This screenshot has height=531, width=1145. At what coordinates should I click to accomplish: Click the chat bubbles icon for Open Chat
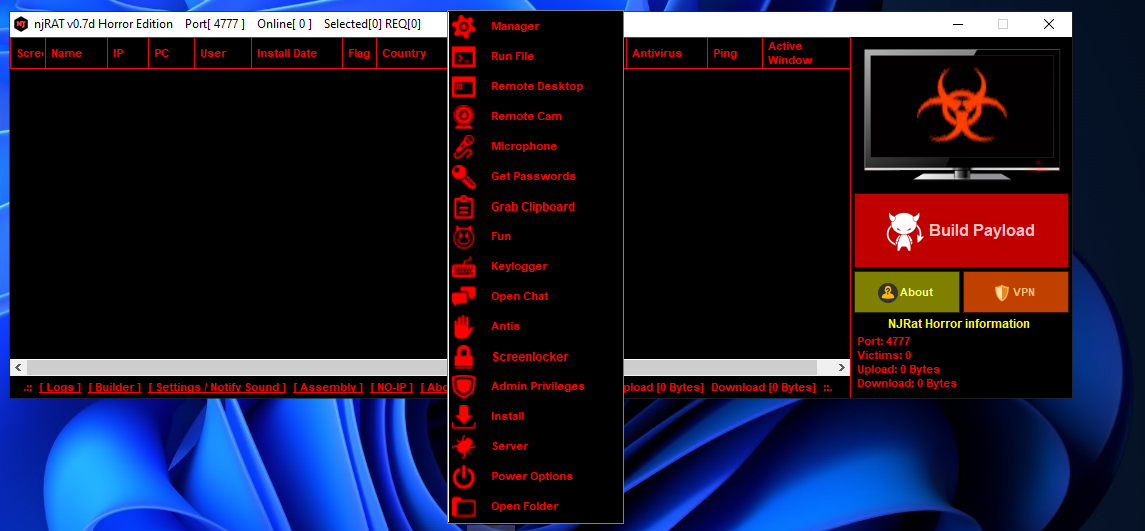[464, 297]
